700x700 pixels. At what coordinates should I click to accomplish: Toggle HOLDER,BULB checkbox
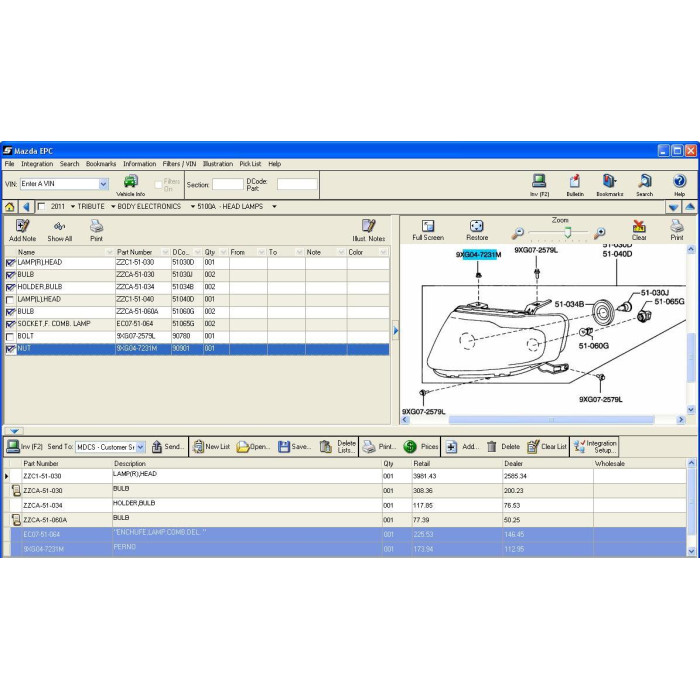(10, 288)
